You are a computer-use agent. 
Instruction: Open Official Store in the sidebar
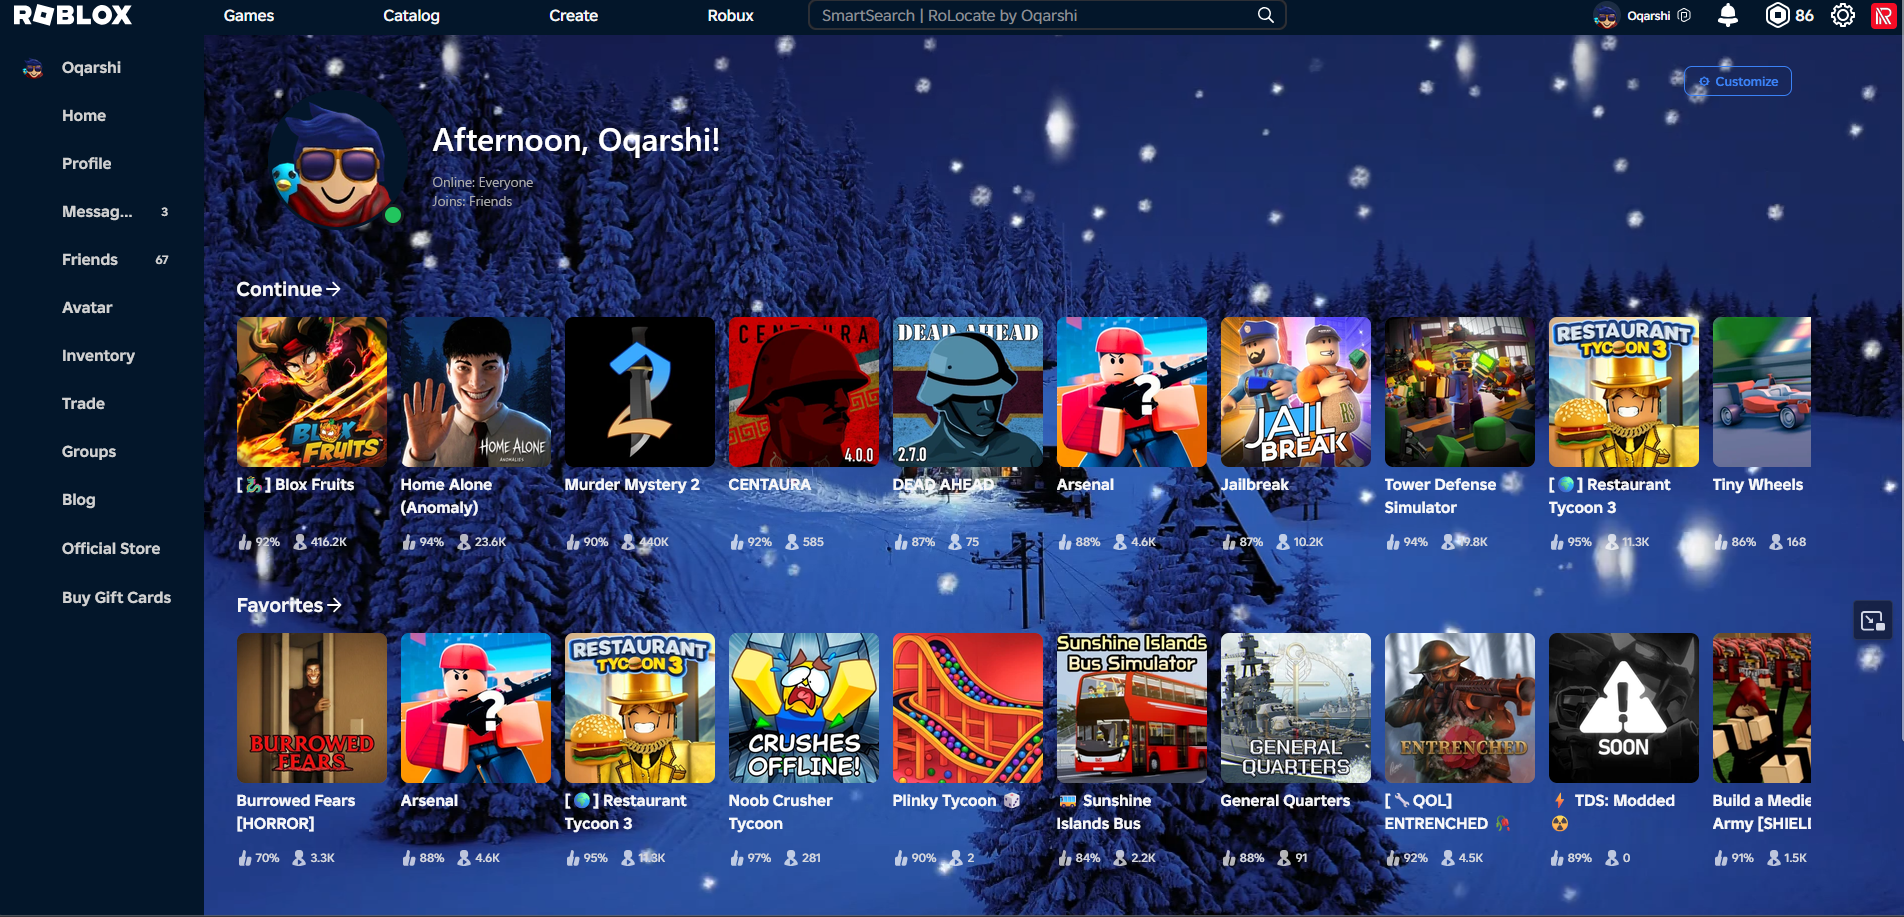coord(111,548)
